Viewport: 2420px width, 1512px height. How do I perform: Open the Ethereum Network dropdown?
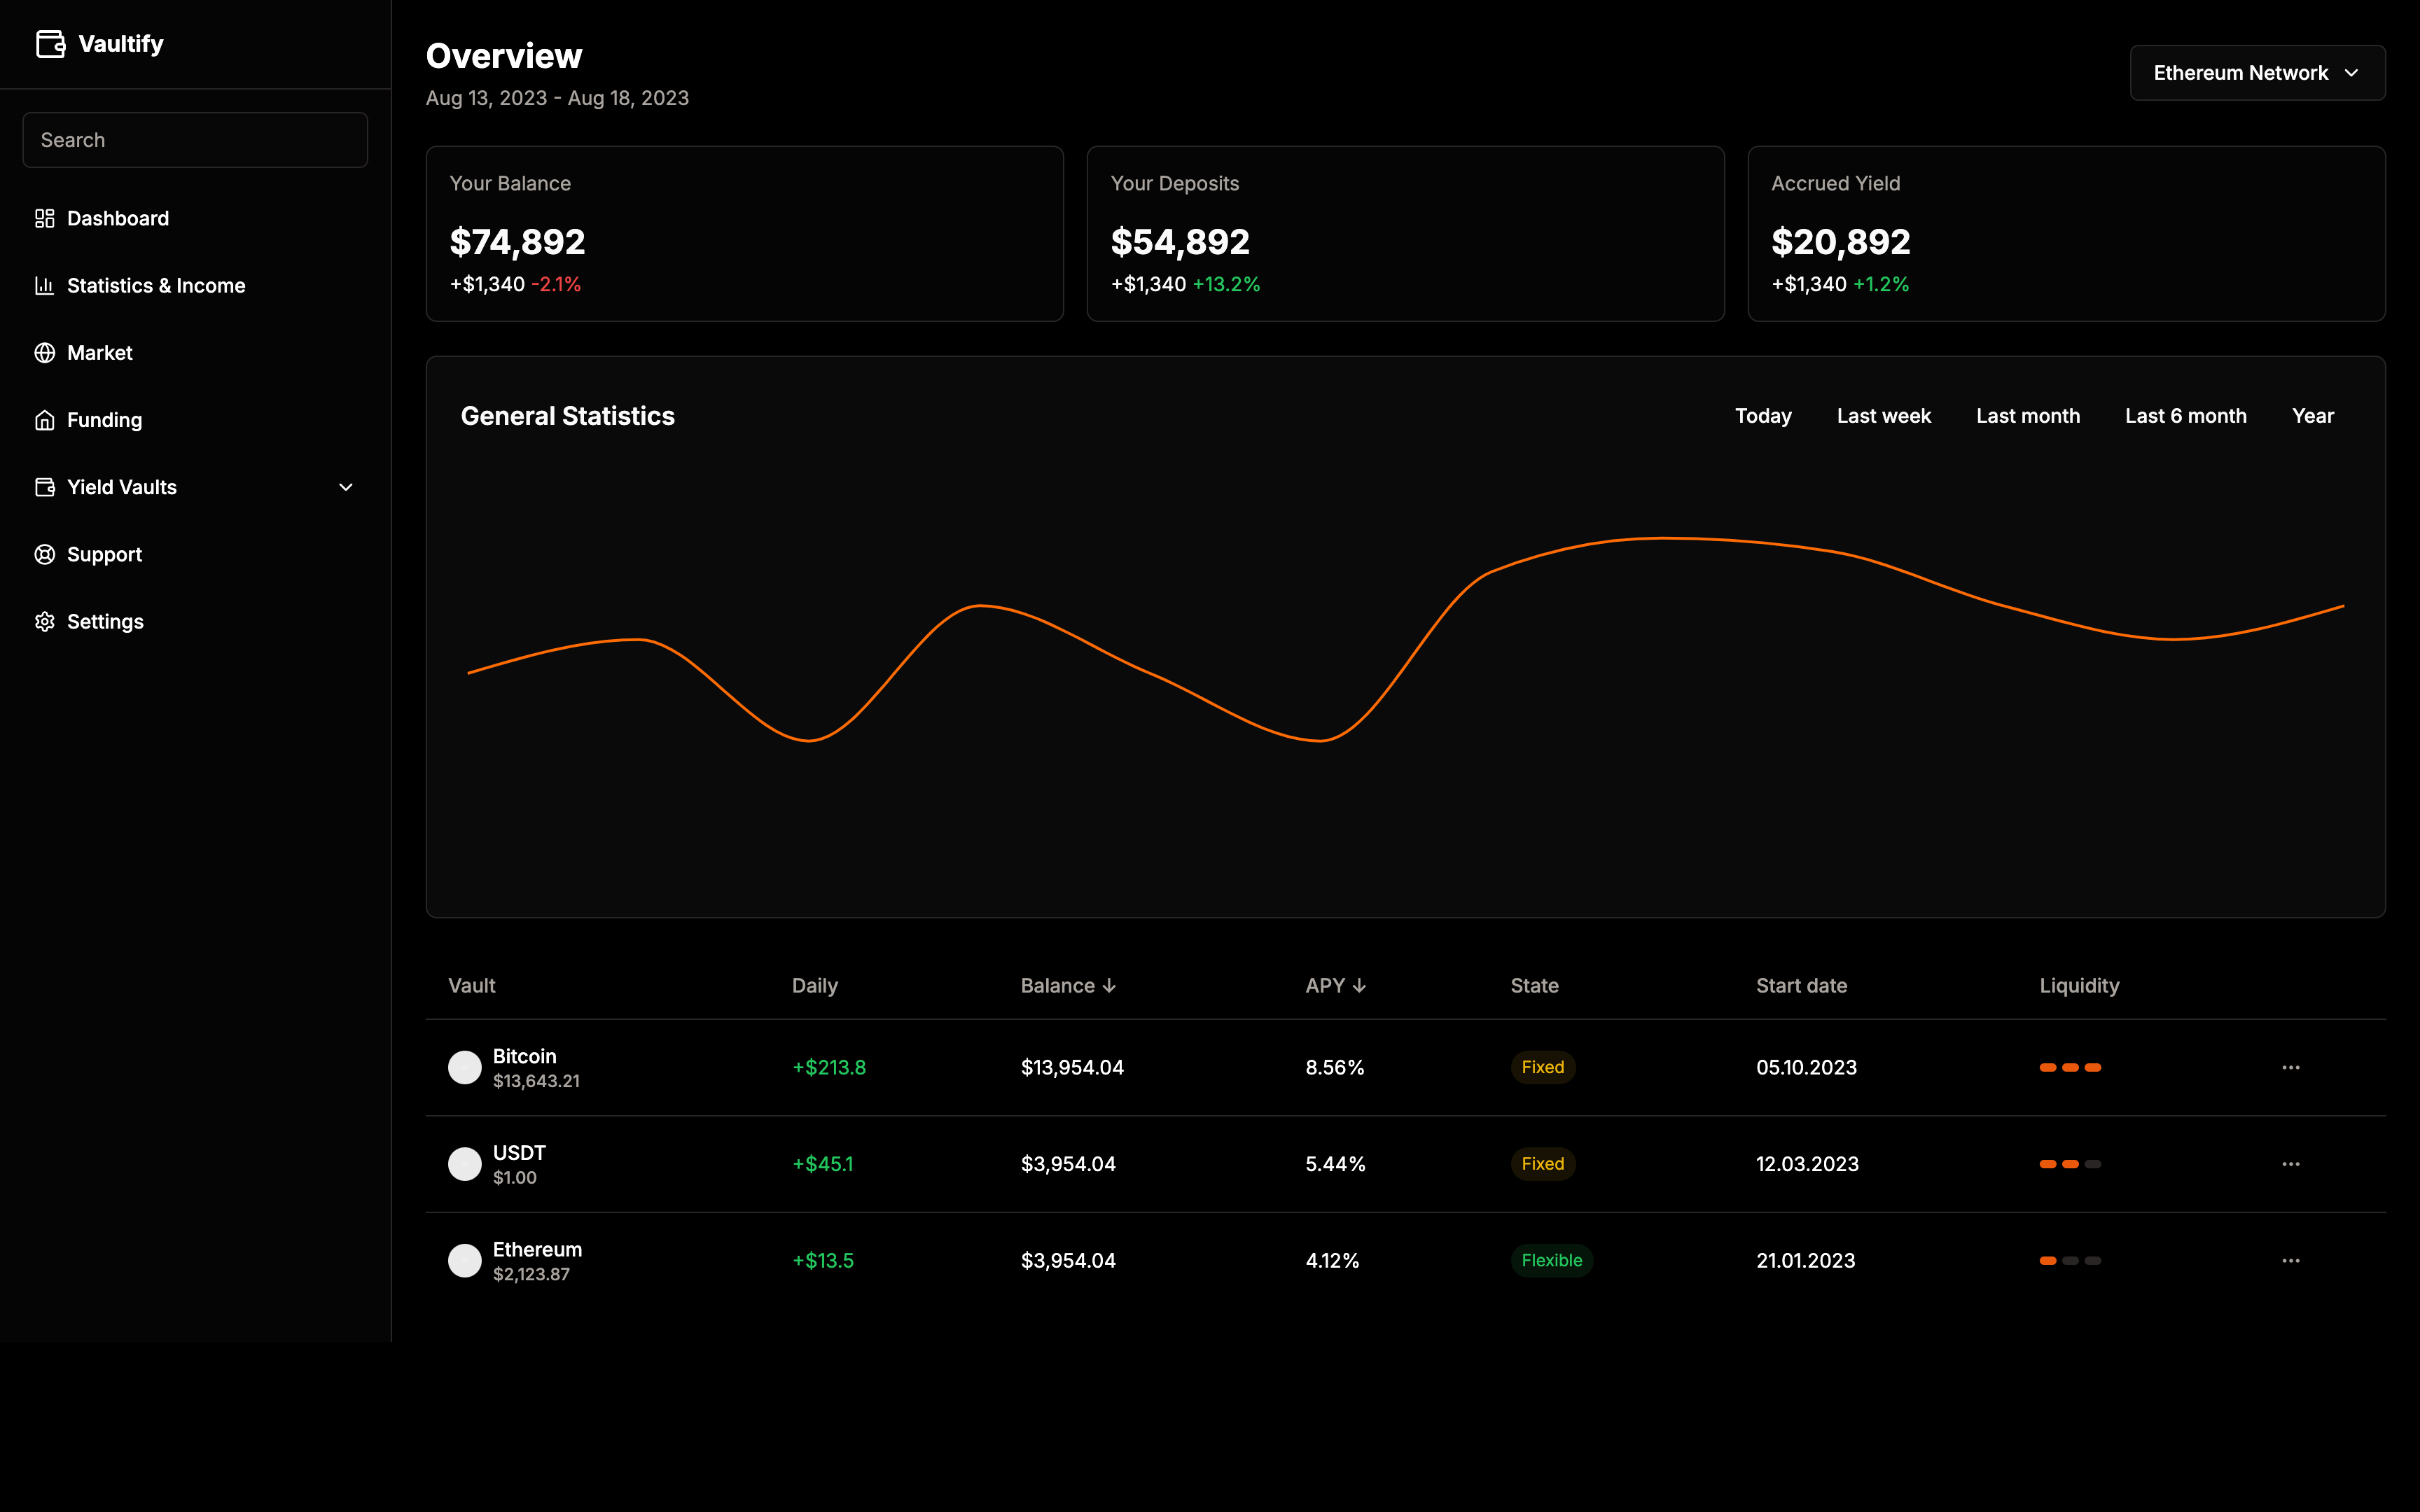(x=2257, y=72)
